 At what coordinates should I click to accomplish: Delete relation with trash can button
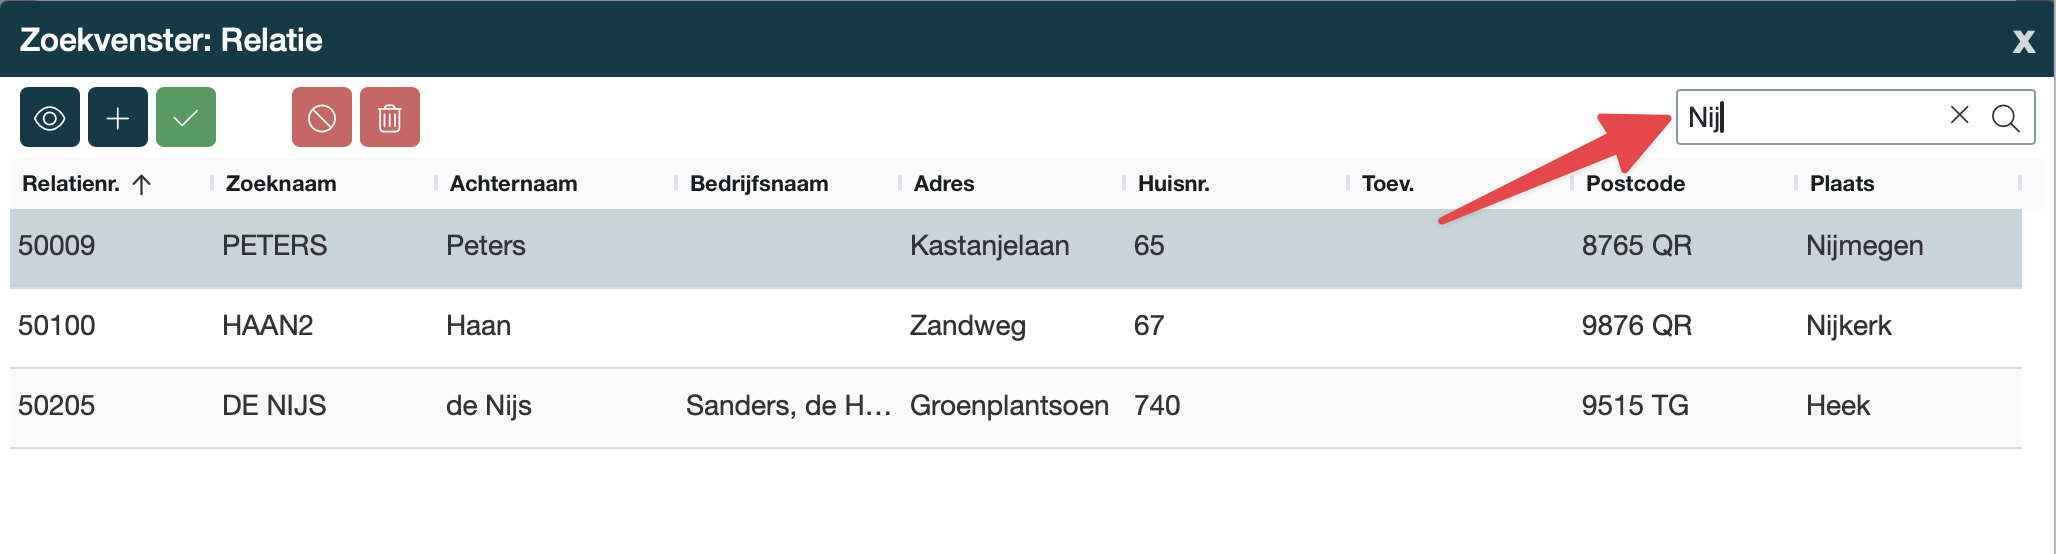(x=390, y=118)
